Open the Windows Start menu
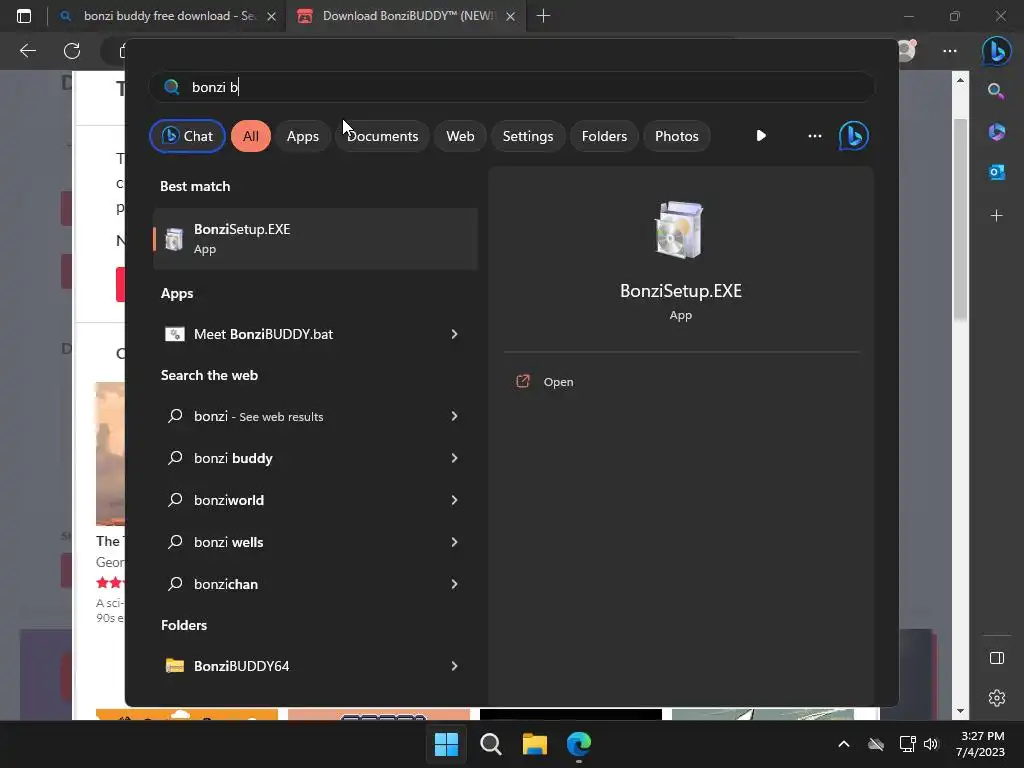1024x768 pixels. tap(447, 744)
